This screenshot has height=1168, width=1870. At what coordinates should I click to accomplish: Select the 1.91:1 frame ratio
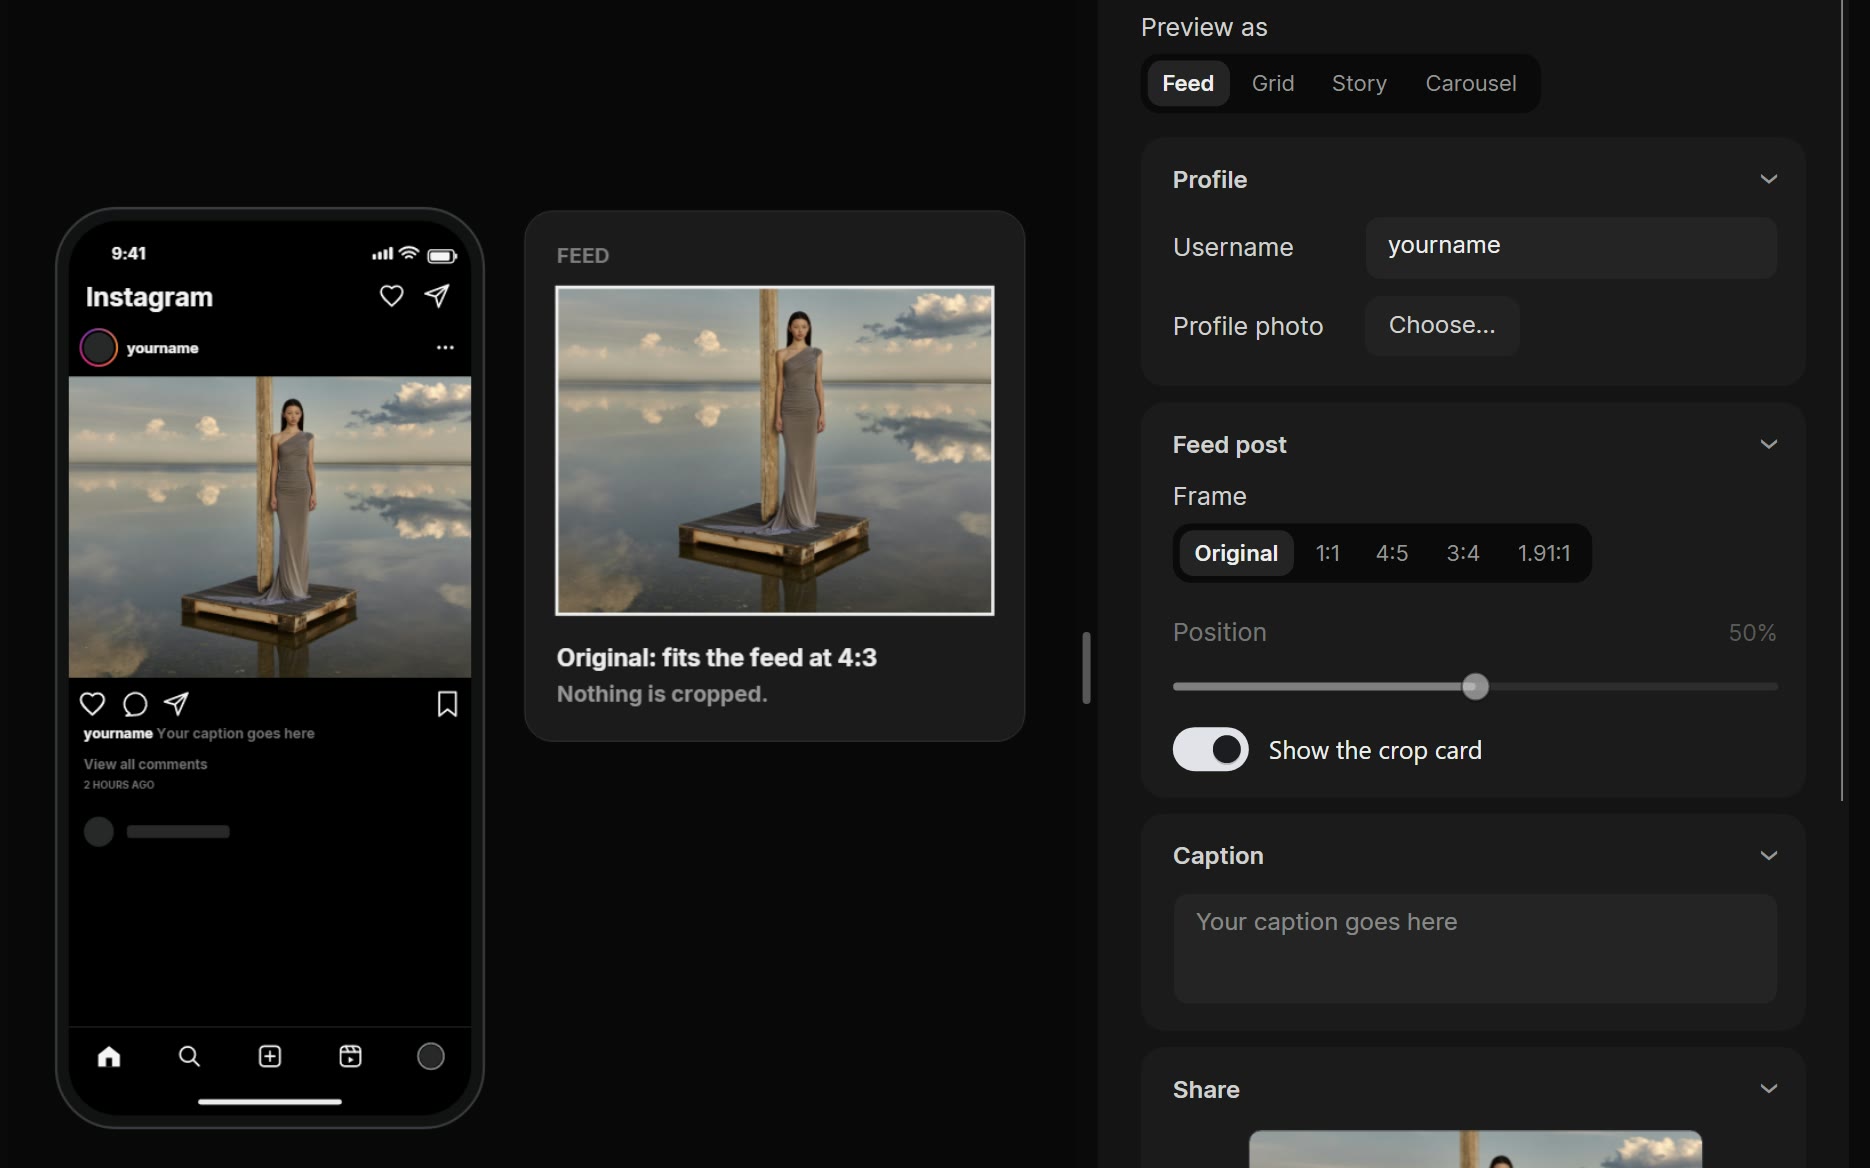pos(1543,553)
